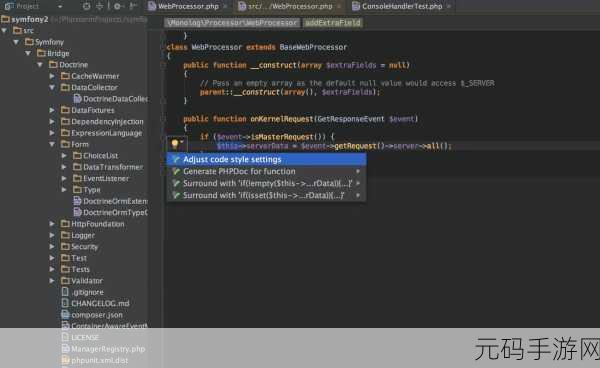Click the ChoiceList folder icon
The width and height of the screenshot is (600, 368).
[77, 155]
